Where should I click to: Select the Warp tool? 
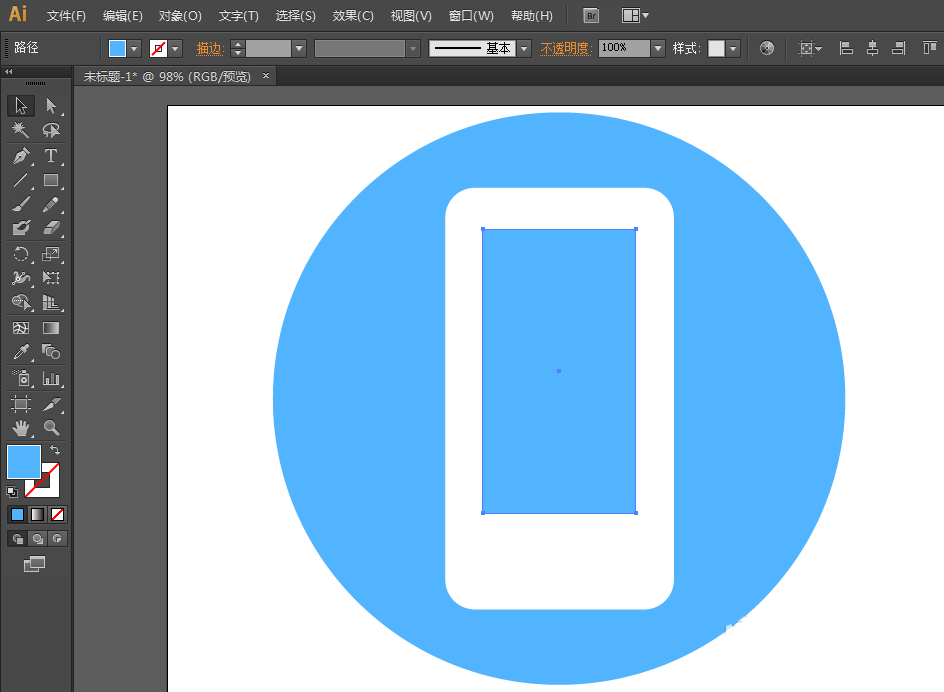pos(21,278)
